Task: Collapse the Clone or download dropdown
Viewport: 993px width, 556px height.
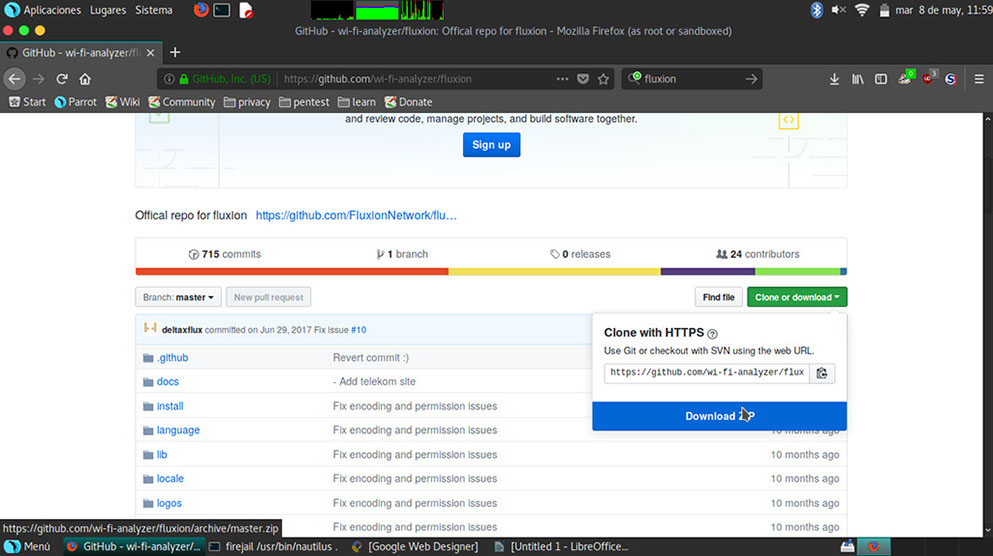Action: (x=796, y=297)
